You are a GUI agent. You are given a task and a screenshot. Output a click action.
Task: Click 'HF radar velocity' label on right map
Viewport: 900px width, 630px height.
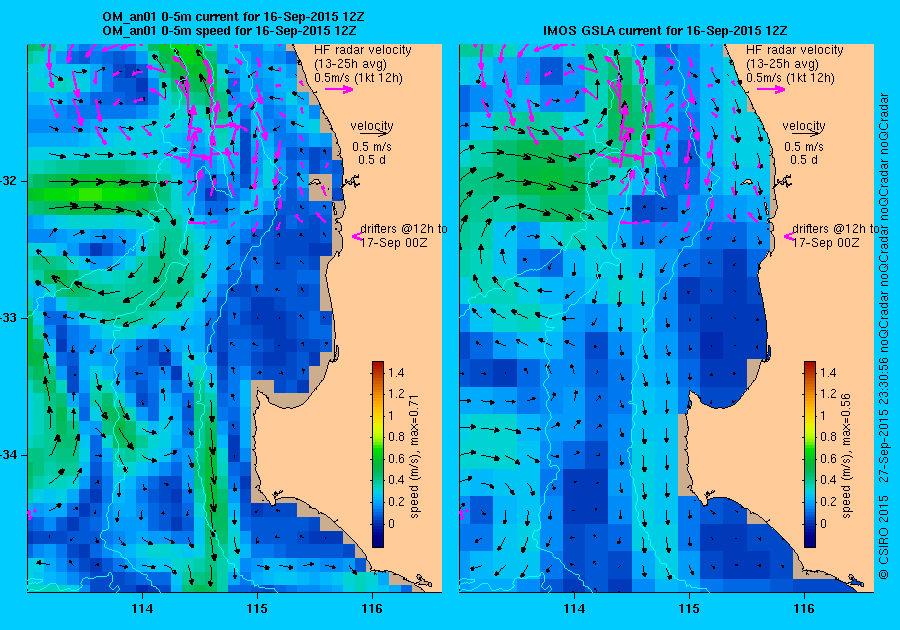point(795,50)
